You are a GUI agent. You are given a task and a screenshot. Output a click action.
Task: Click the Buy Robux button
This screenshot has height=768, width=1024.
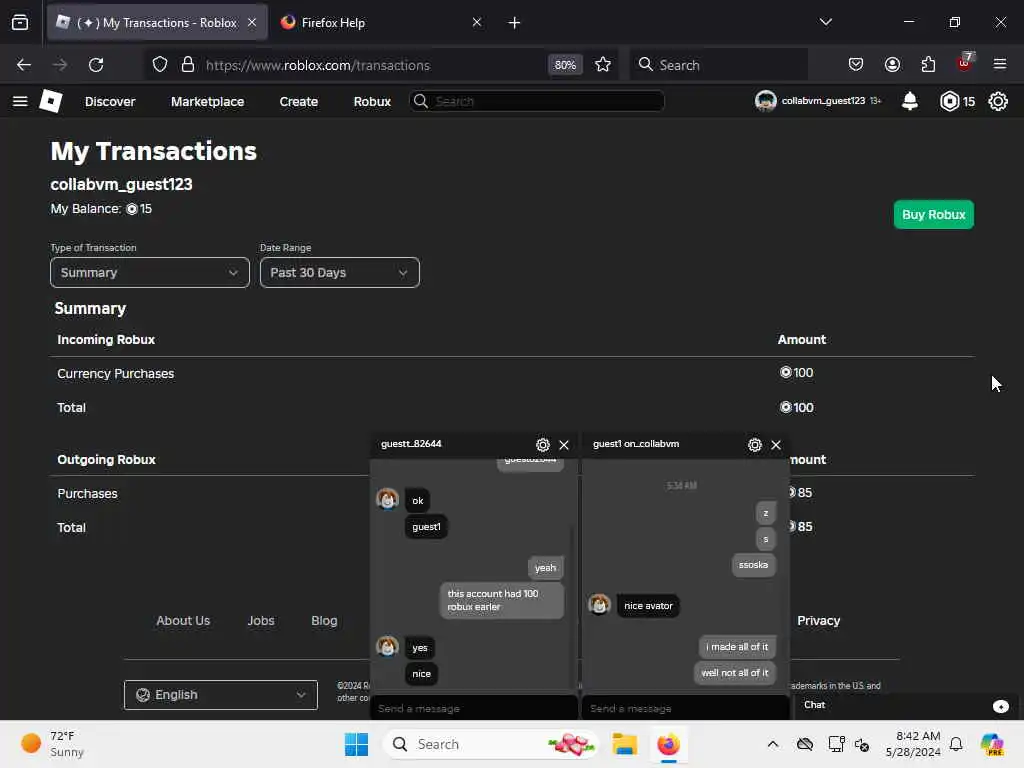pos(933,215)
